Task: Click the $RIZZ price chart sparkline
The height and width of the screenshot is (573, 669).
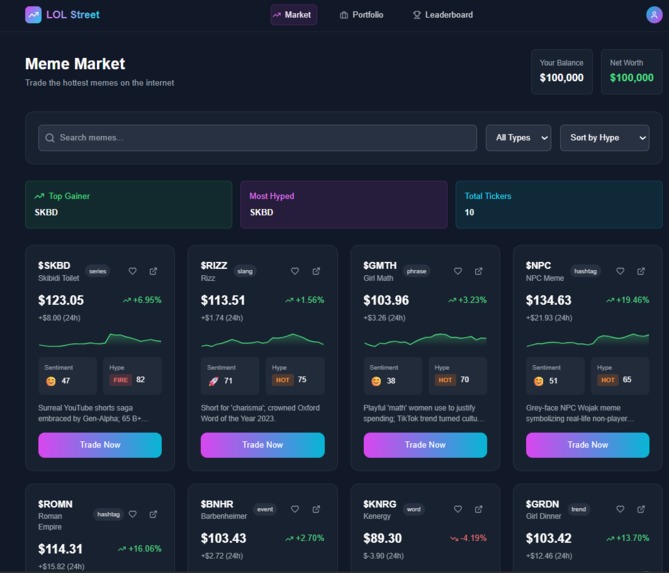Action: (262, 340)
